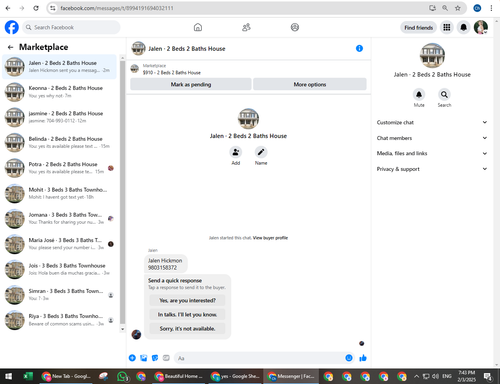Open more actions plus icon
This screenshot has width=500, height=384.
point(132,358)
